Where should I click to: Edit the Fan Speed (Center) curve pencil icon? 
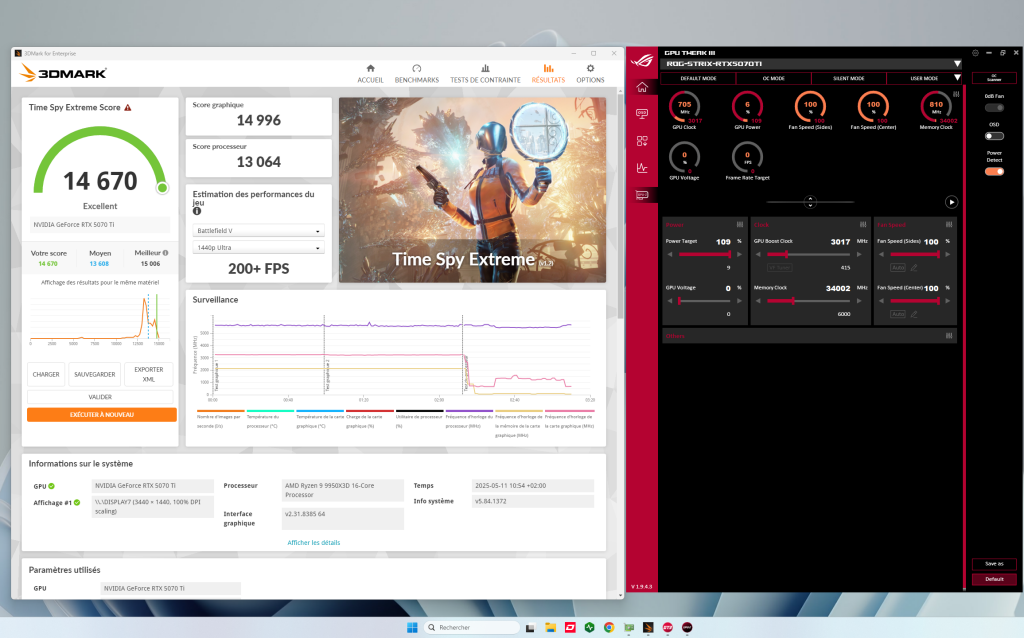tap(914, 314)
